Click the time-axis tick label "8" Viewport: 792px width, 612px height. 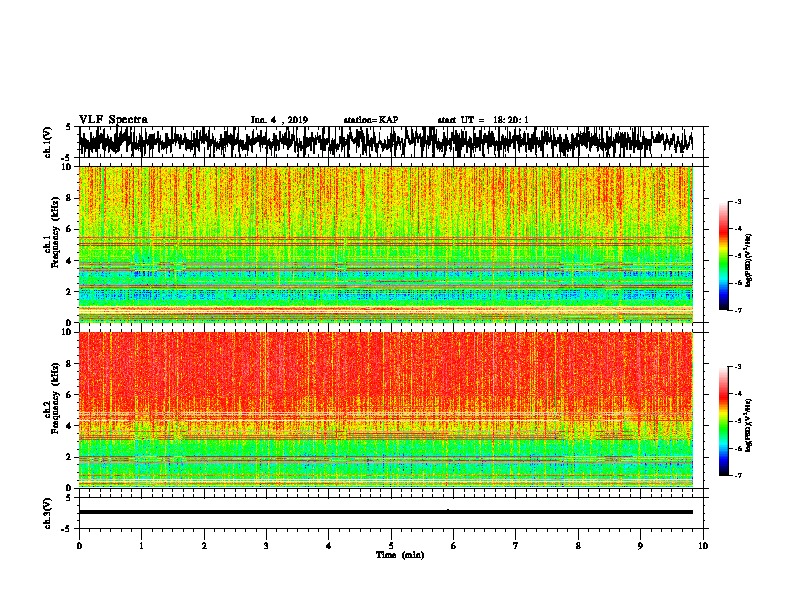pos(578,546)
